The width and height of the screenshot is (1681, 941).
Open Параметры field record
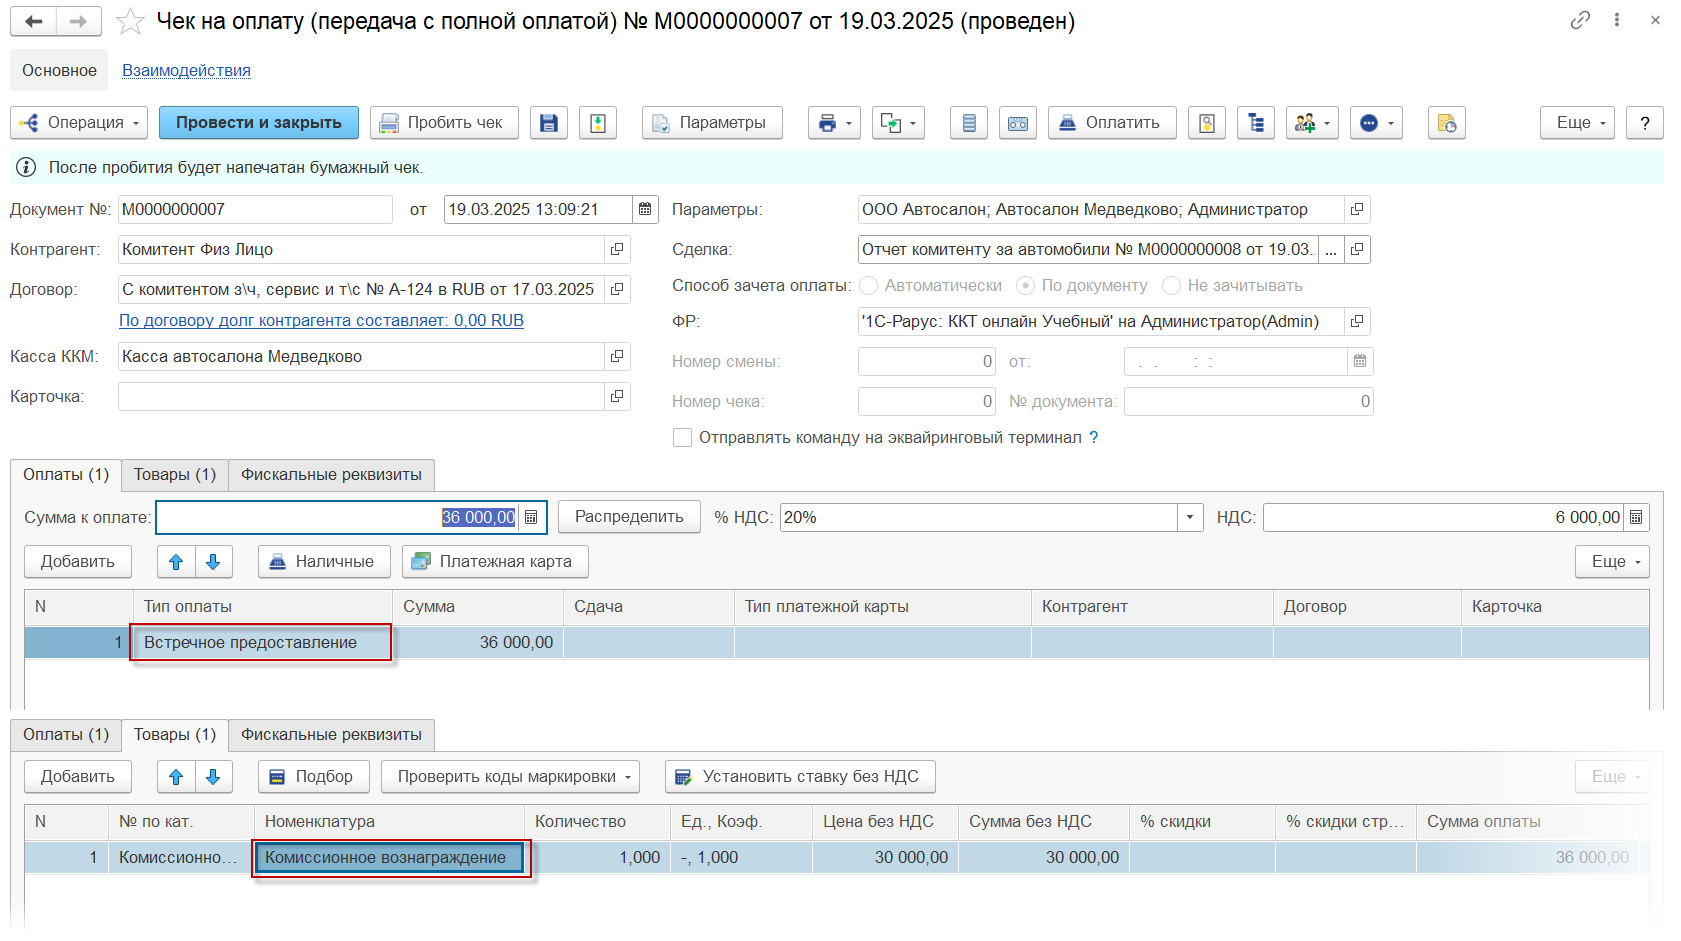point(1357,209)
